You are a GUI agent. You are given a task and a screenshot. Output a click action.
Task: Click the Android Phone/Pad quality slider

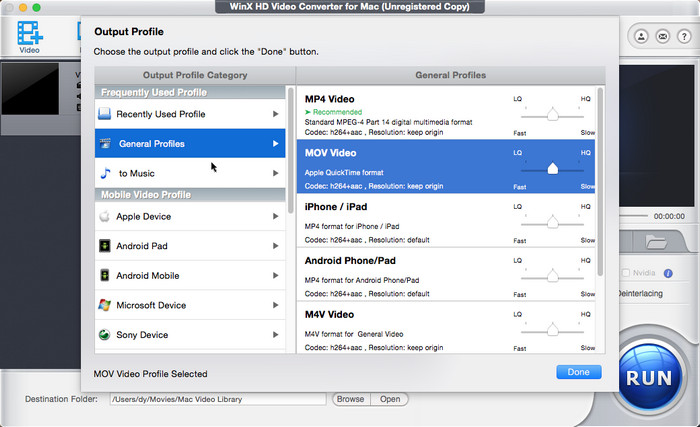coord(553,276)
